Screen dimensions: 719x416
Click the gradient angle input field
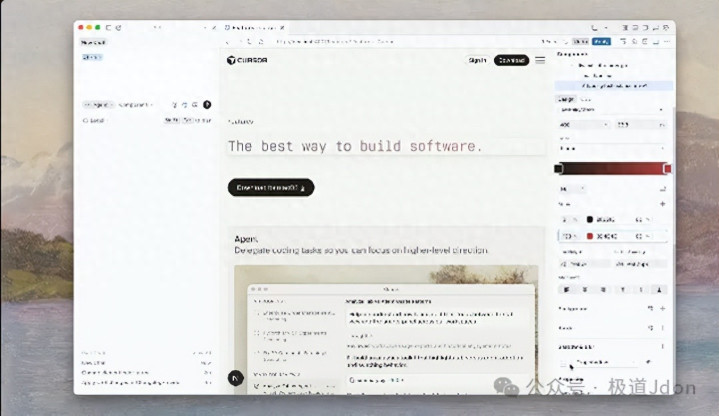click(x=572, y=189)
